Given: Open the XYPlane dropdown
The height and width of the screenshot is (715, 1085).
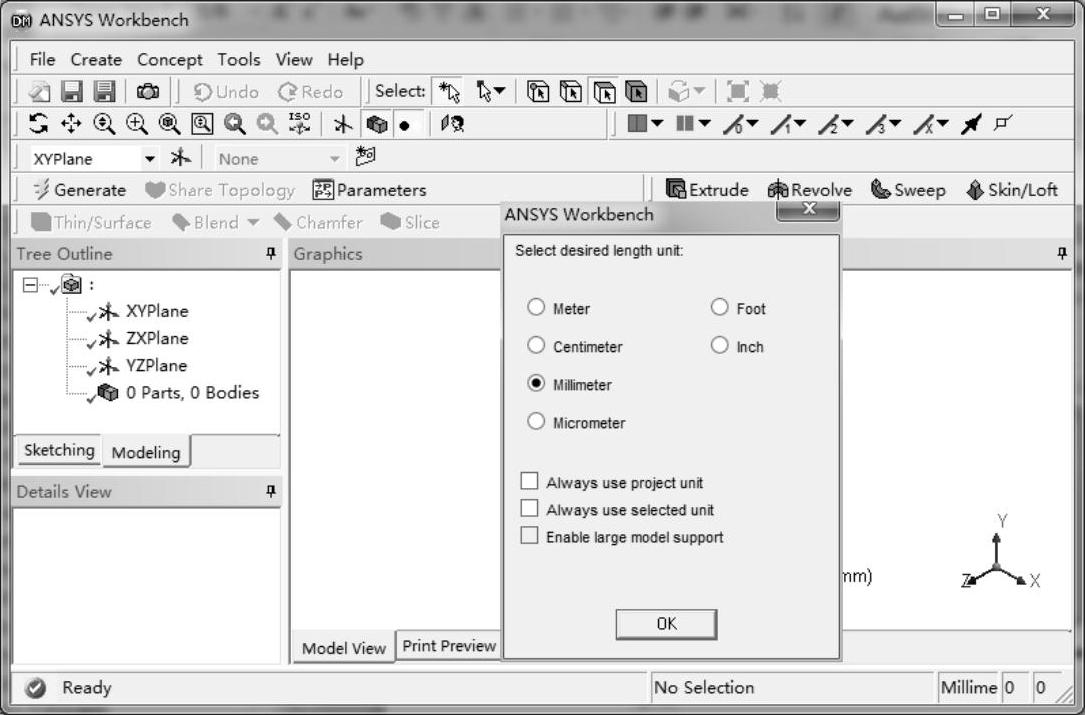Looking at the screenshot, I should 150,158.
